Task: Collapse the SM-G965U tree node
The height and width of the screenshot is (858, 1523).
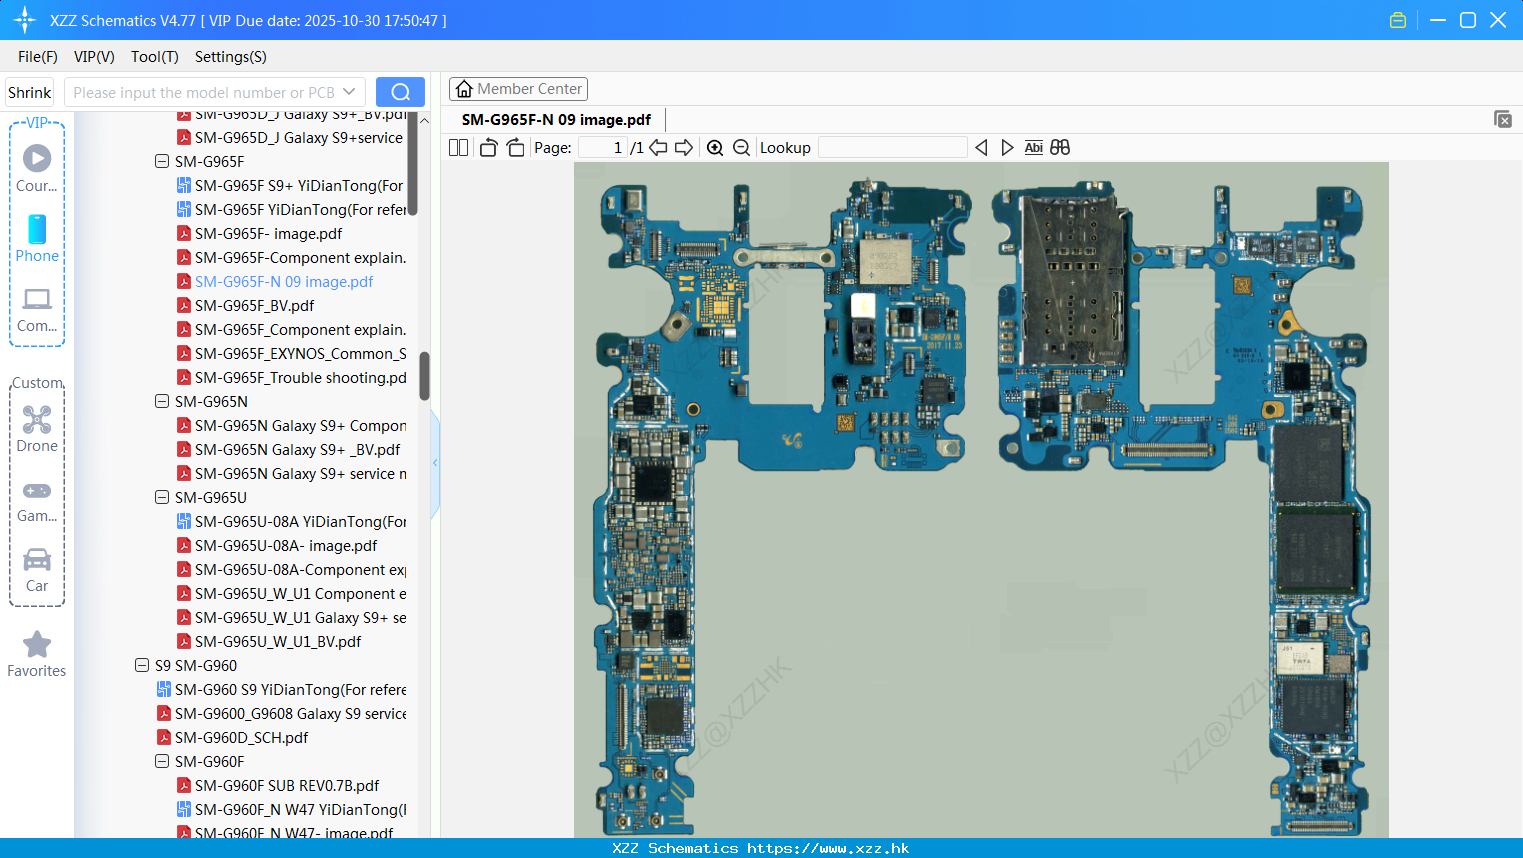Action: (162, 497)
